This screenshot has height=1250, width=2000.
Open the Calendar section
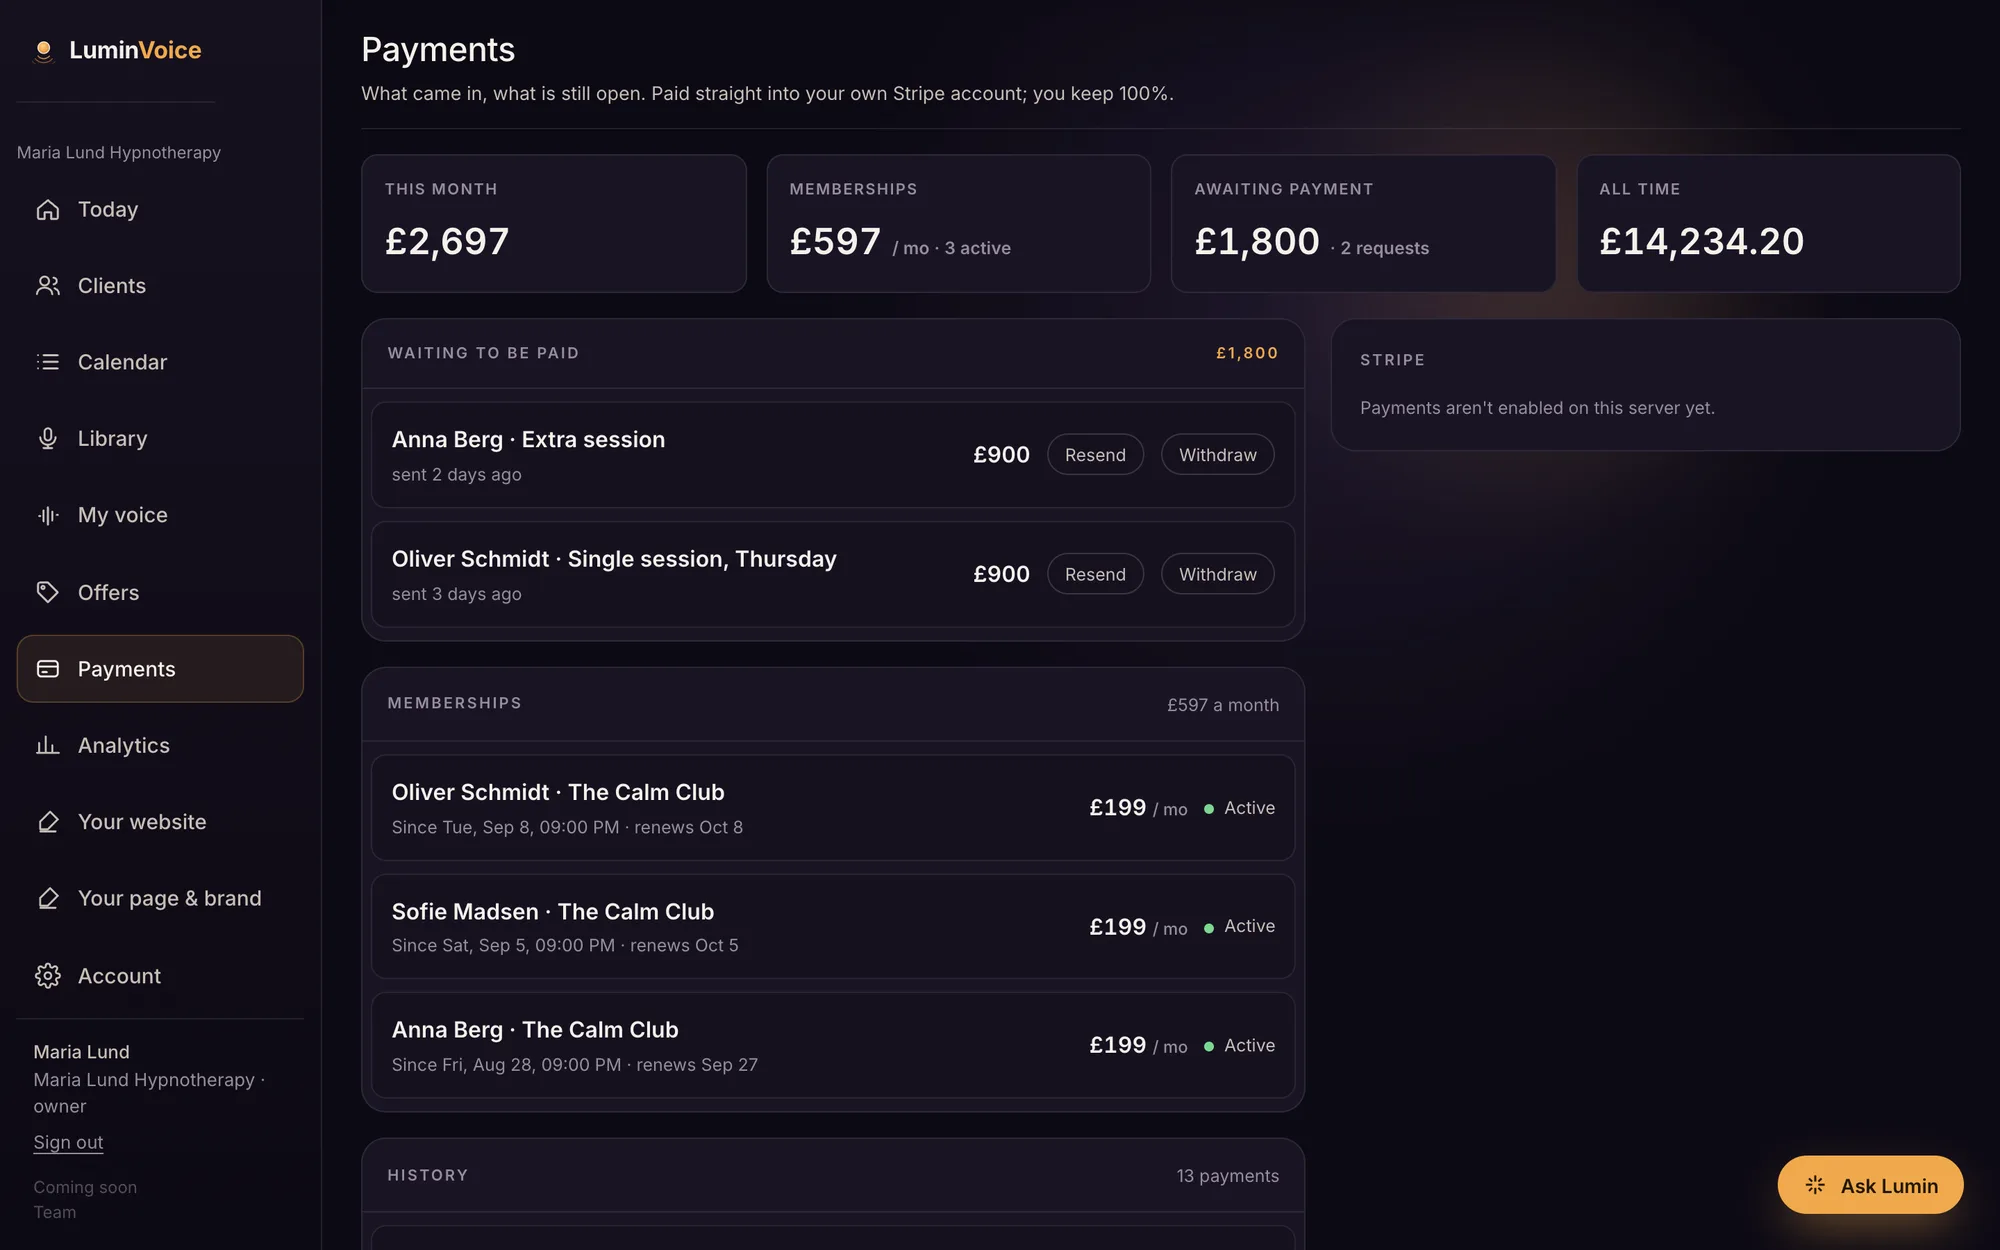[x=160, y=362]
